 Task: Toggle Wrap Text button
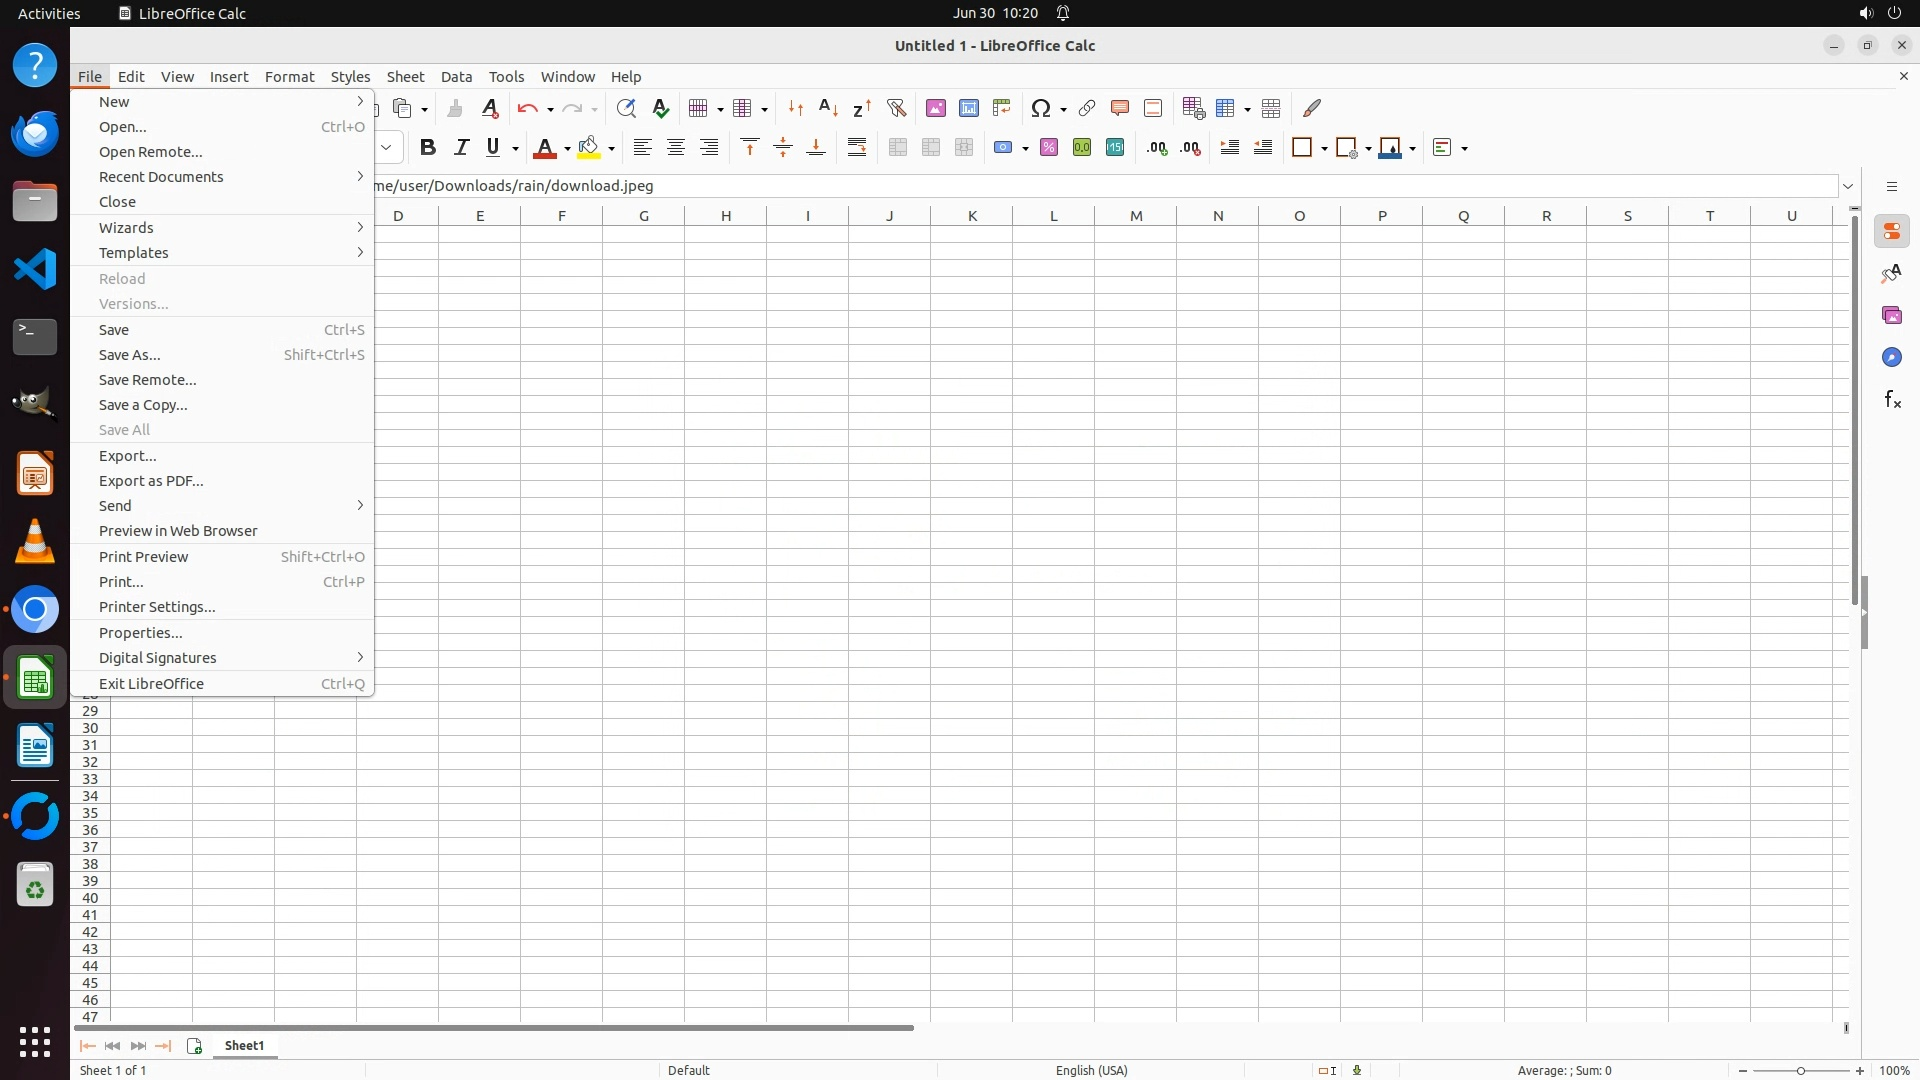pyautogui.click(x=857, y=148)
